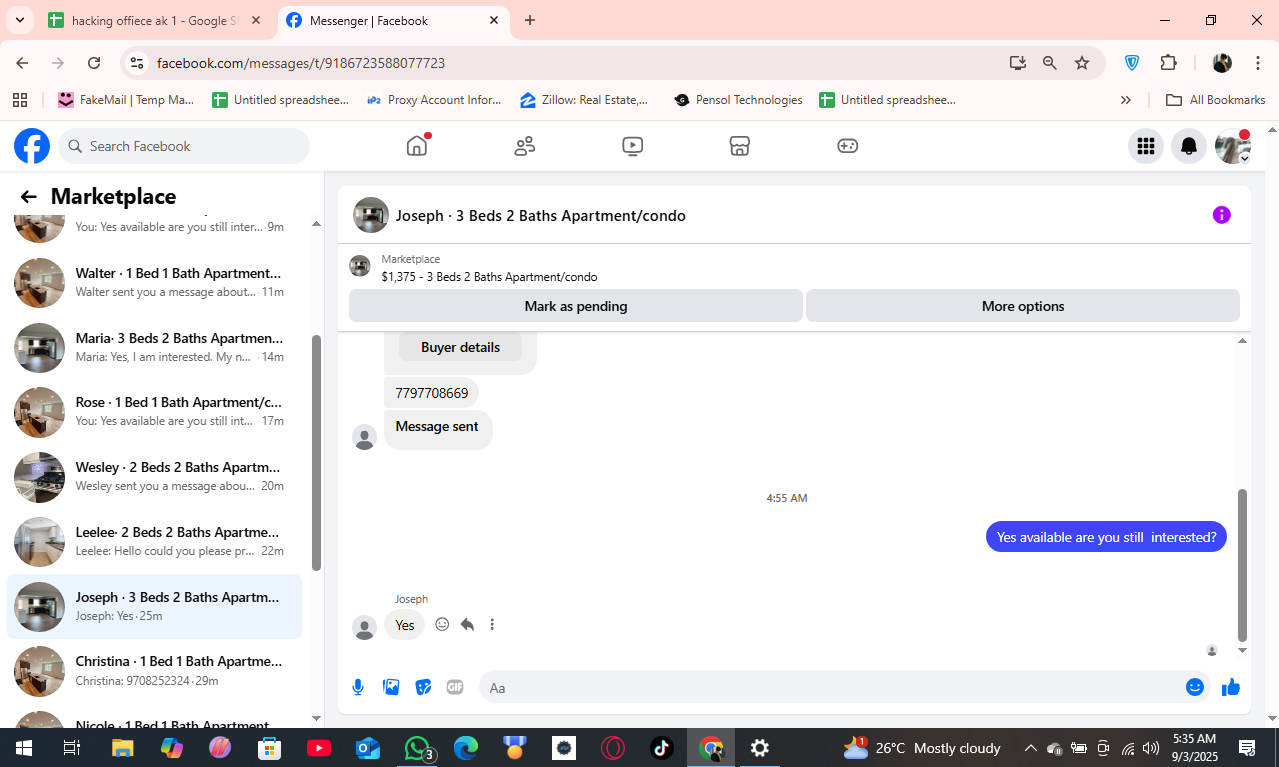Open Facebook home via logo
Screen dimensions: 1279x767
tap(32, 146)
